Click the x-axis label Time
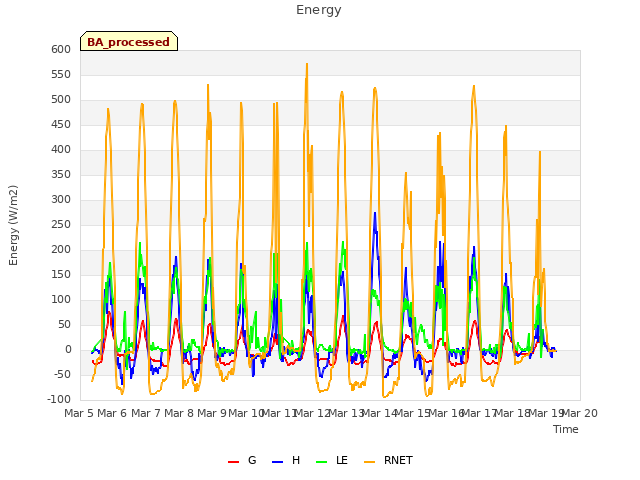 (566, 429)
